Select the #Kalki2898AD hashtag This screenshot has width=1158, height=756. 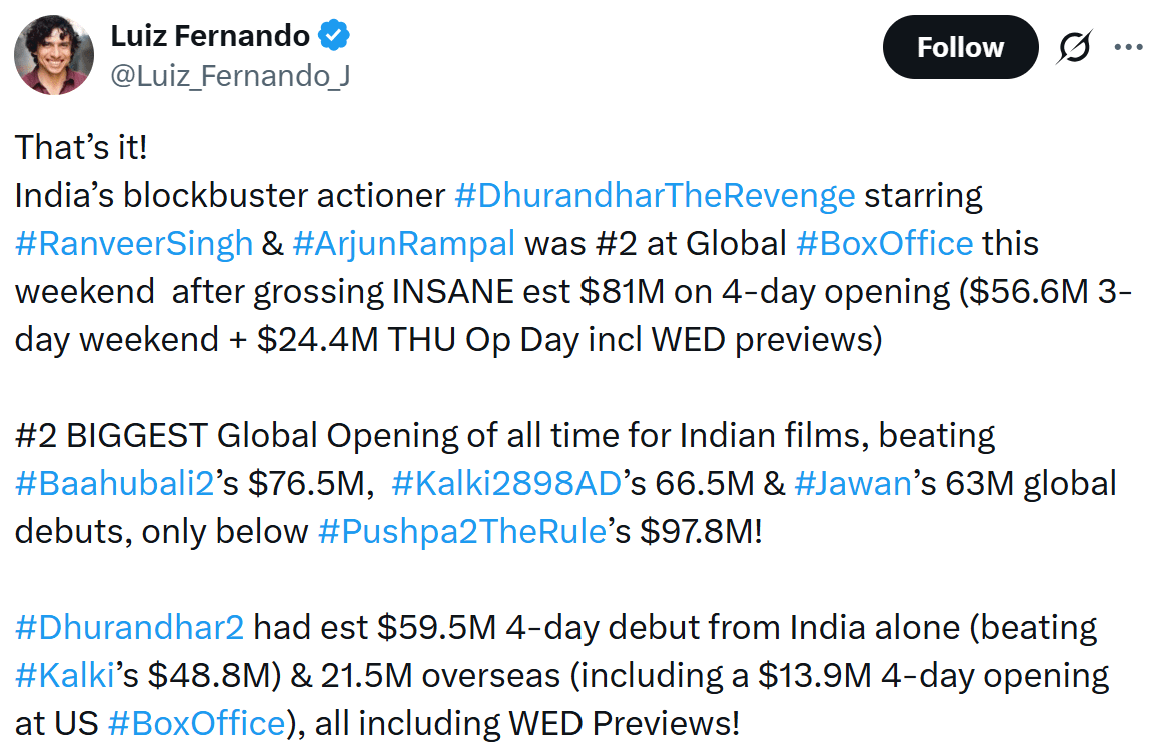click(x=507, y=483)
